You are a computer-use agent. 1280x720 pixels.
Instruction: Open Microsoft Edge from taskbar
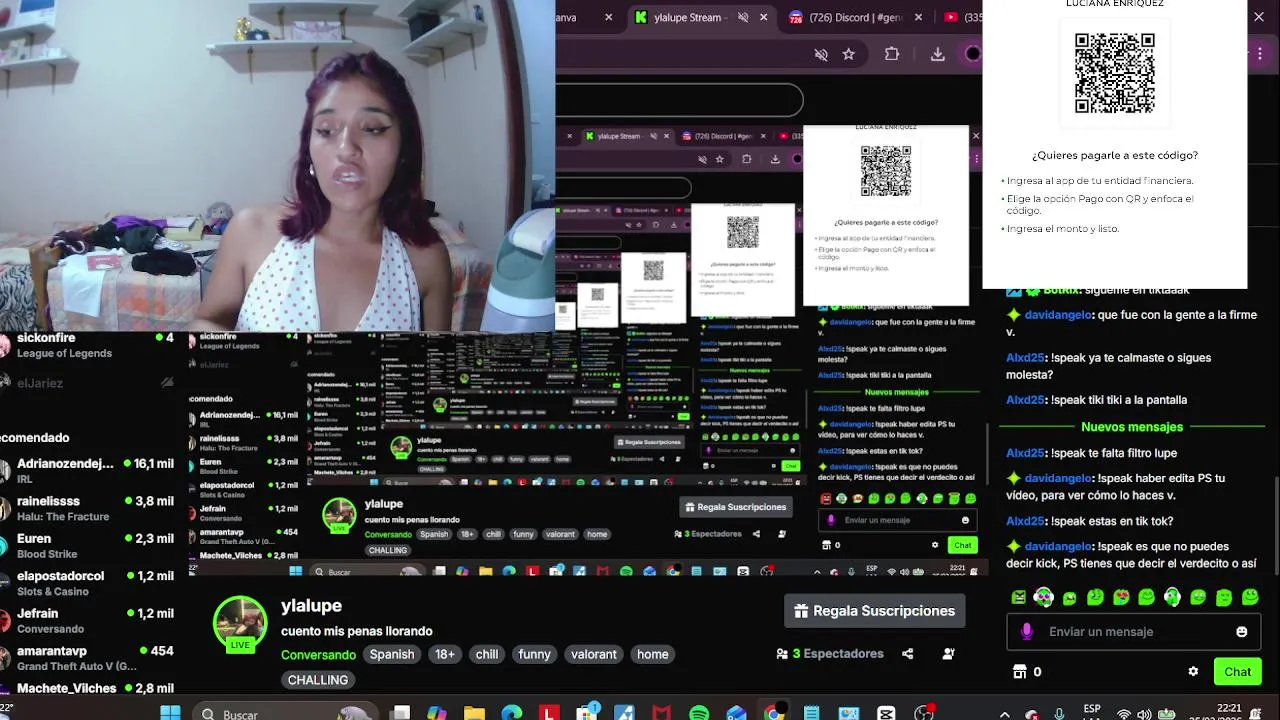pyautogui.click(x=511, y=713)
